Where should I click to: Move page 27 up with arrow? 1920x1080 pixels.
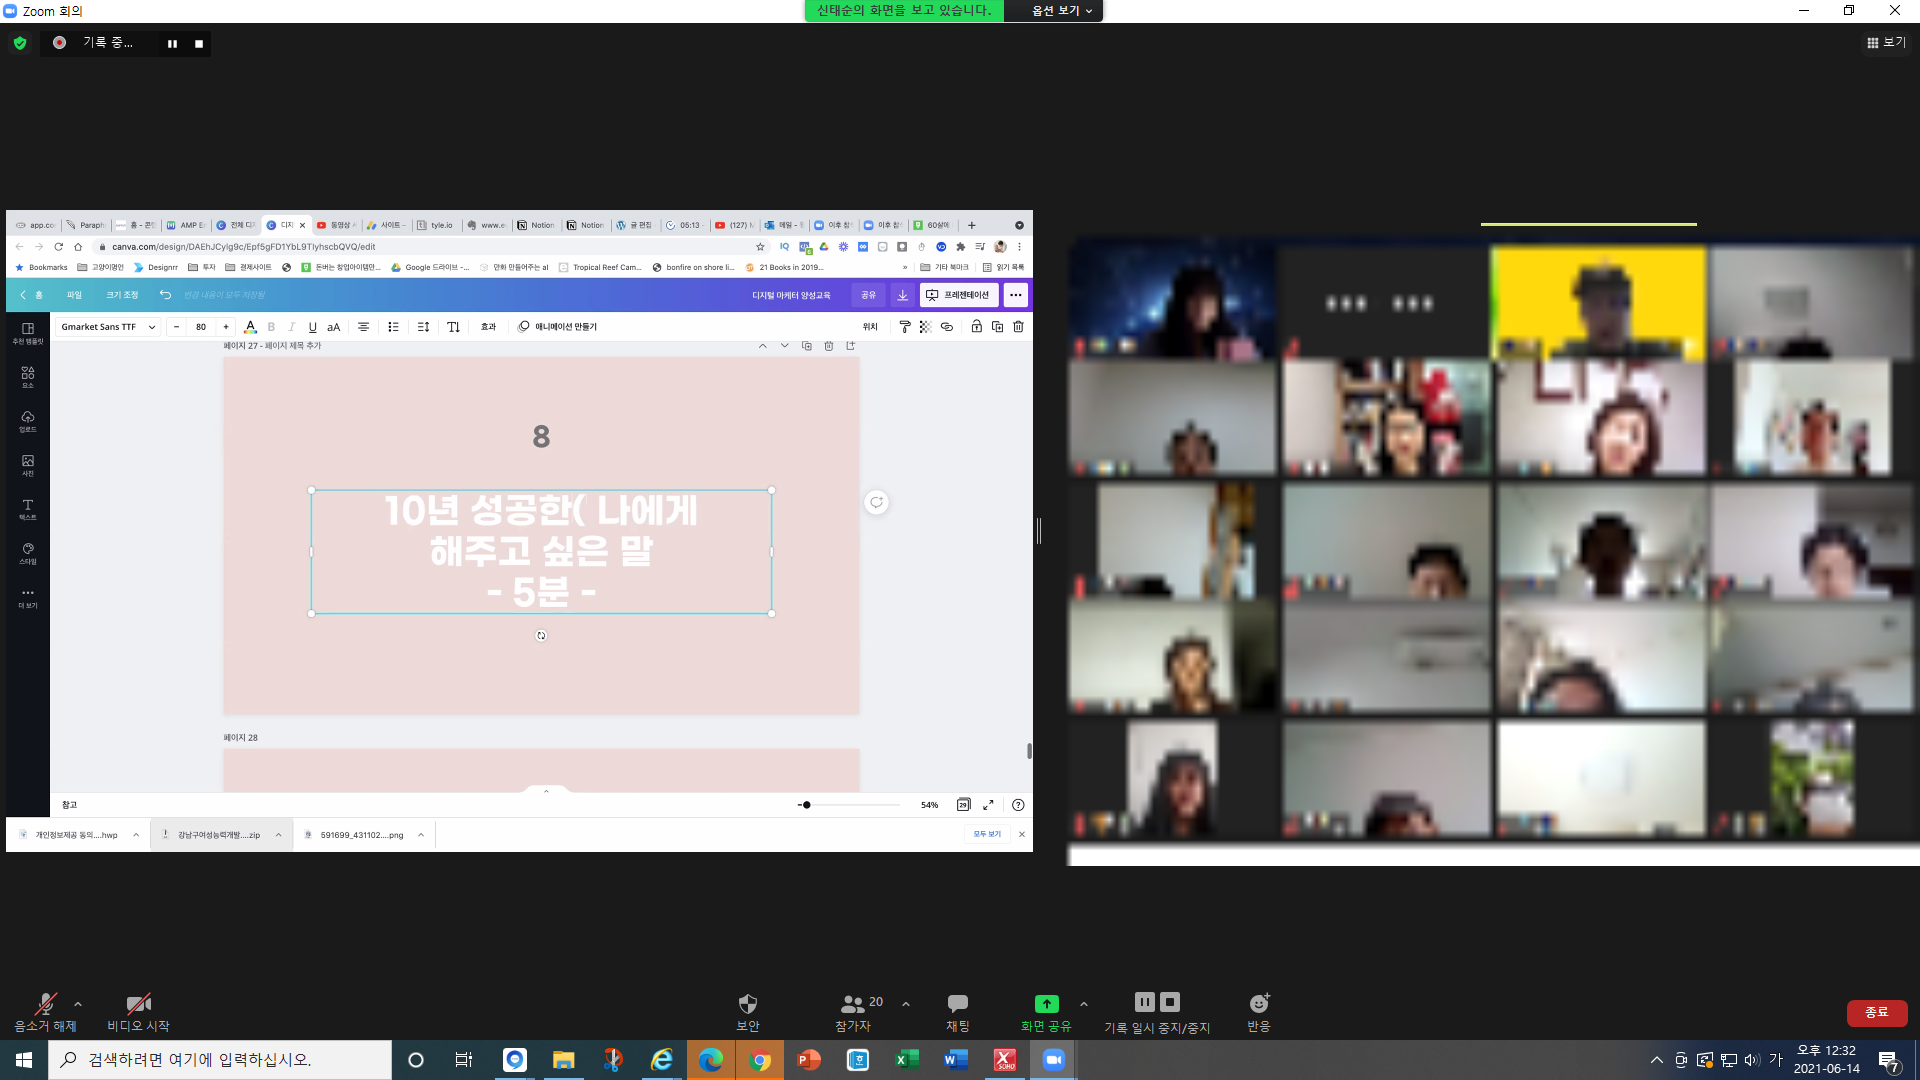[x=762, y=346]
